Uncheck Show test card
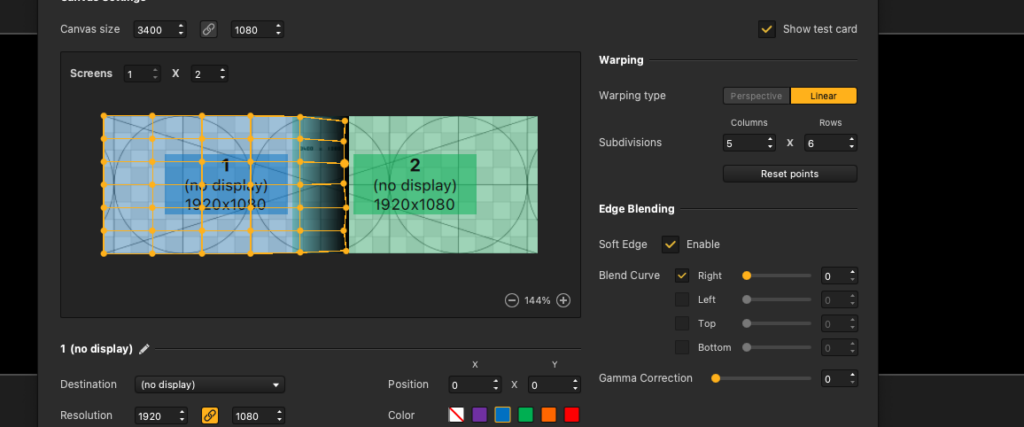Screen dimensions: 1024x427 (x=767, y=29)
